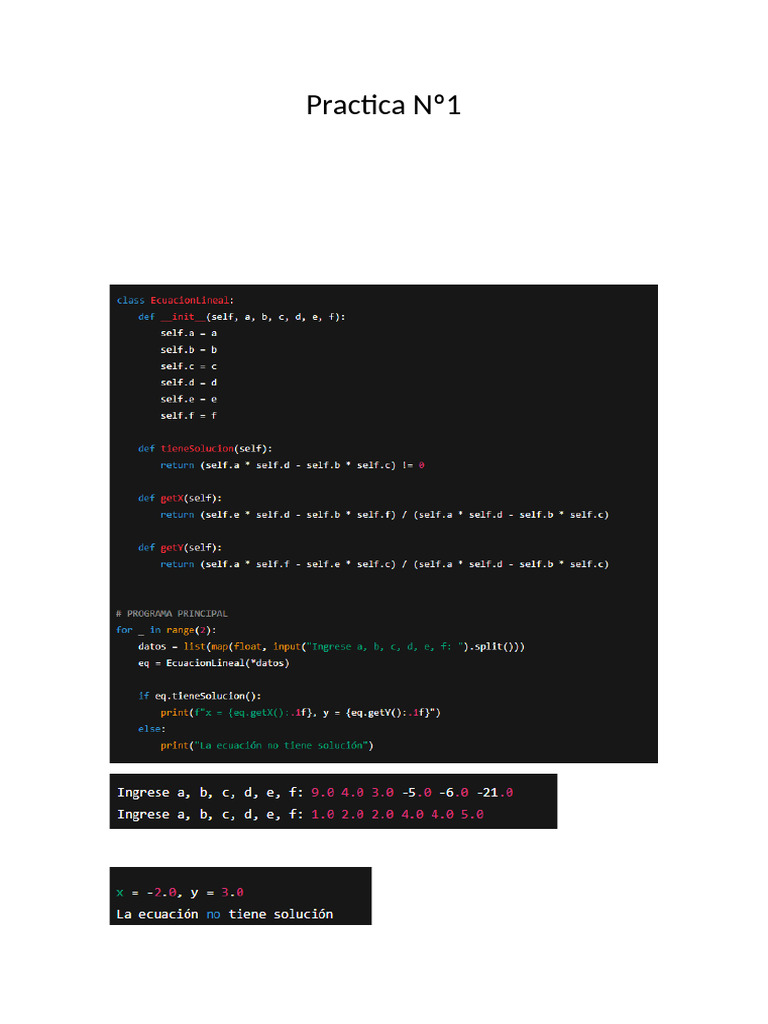Select the 'def __init__' method line
Image resolution: width=768 pixels, height=1024 pixels.
pos(242,317)
